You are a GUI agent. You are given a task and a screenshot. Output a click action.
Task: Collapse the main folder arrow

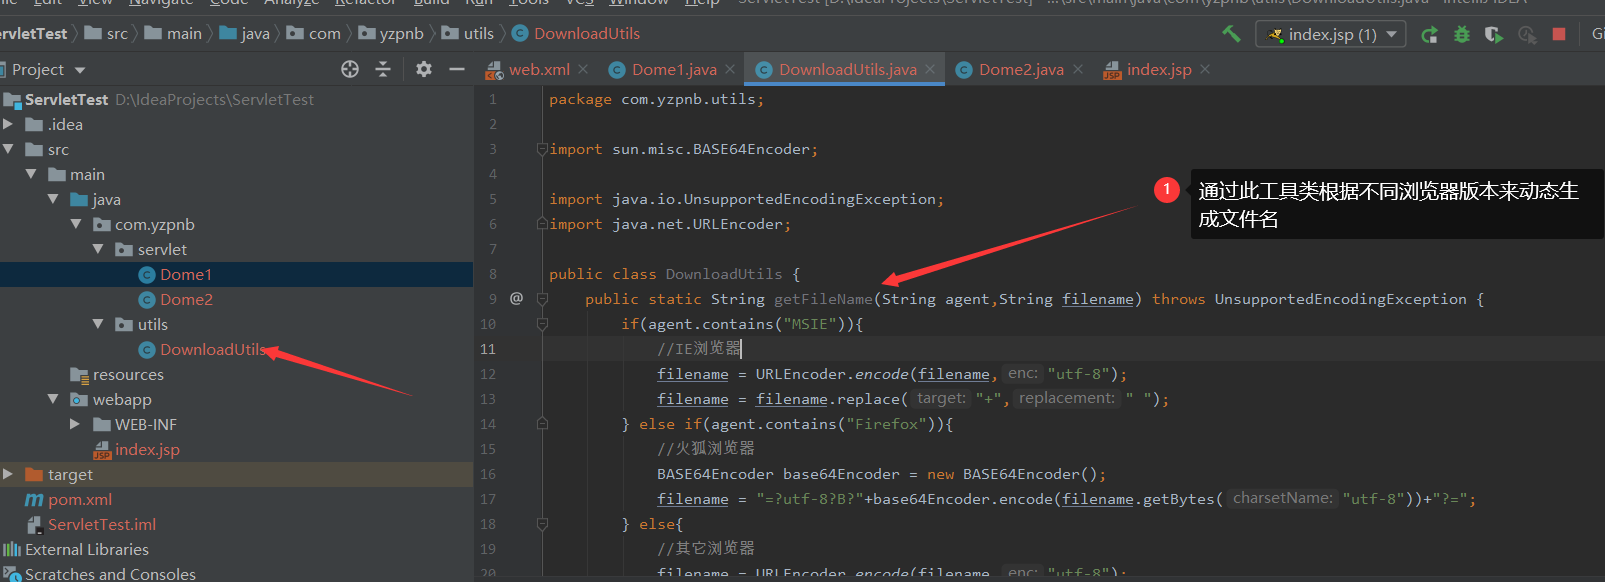(x=31, y=174)
